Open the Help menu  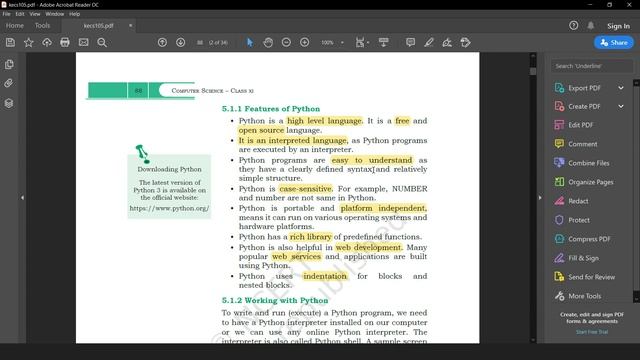tap(75, 14)
